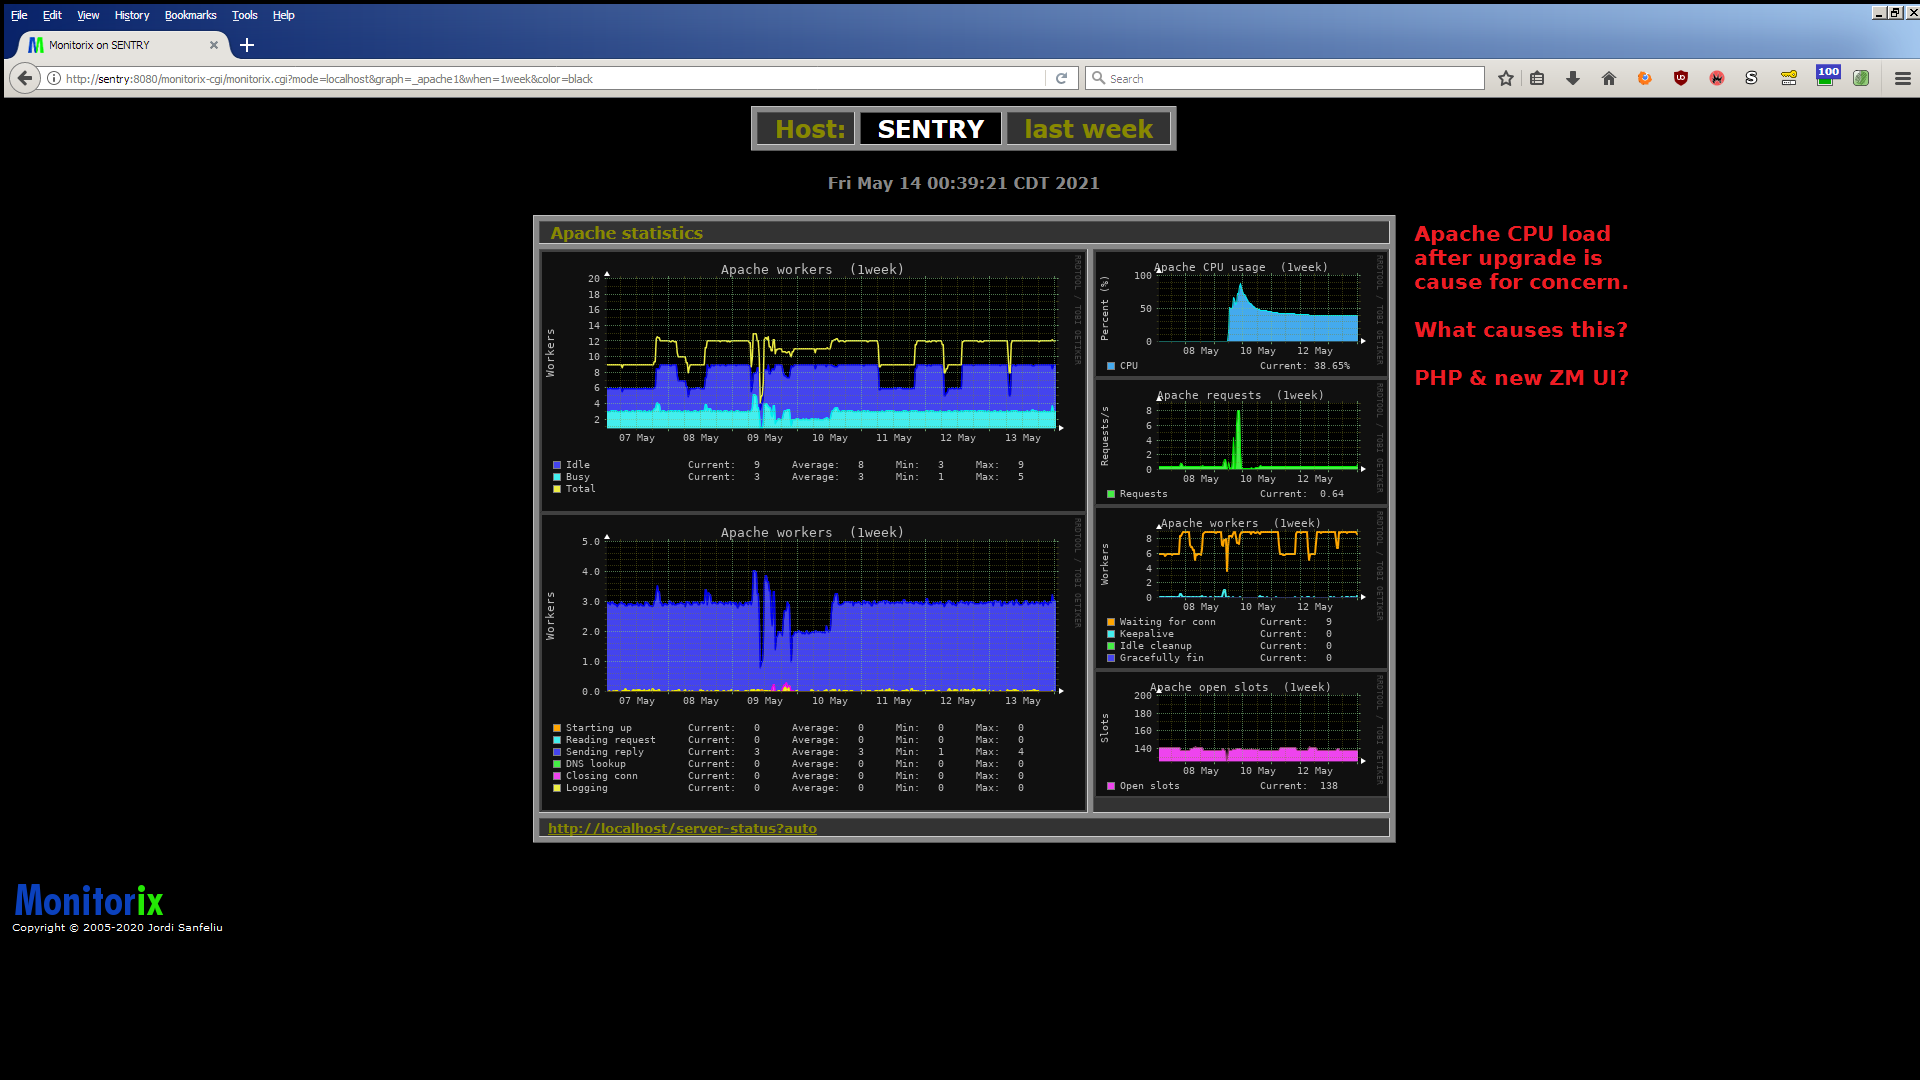The height and width of the screenshot is (1080, 1920).
Task: Open the hamburger browser menu
Action: pos(1903,78)
